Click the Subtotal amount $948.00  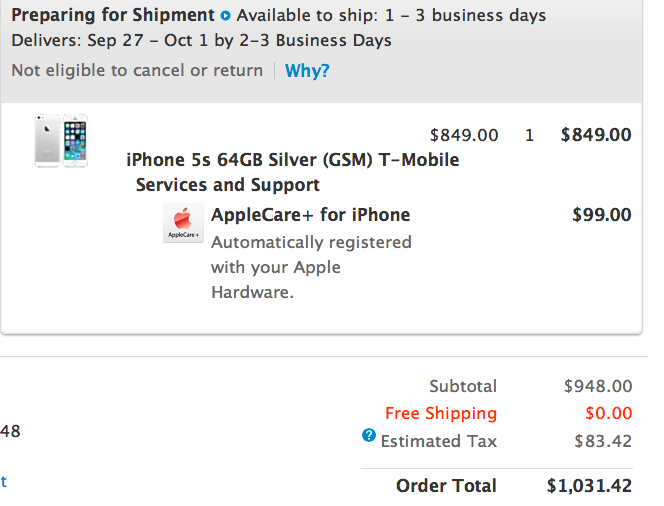[597, 386]
